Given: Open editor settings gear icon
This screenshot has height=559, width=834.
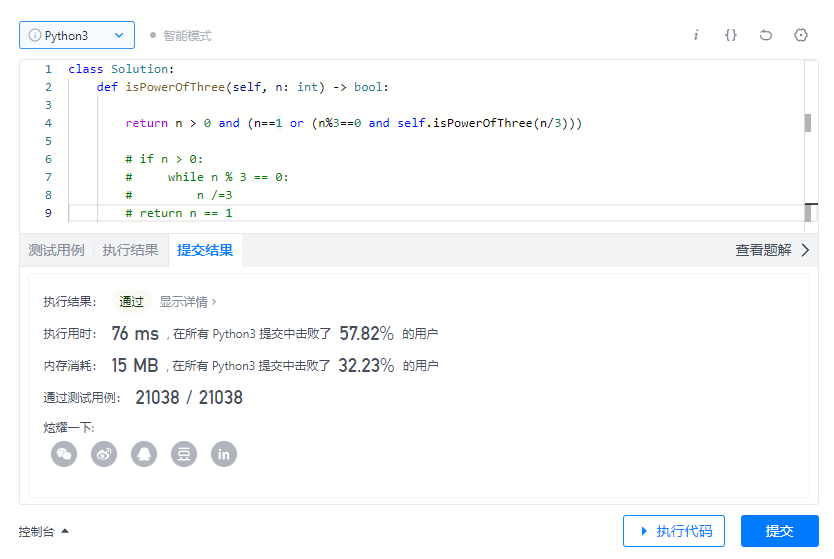Looking at the screenshot, I should click(x=800, y=35).
